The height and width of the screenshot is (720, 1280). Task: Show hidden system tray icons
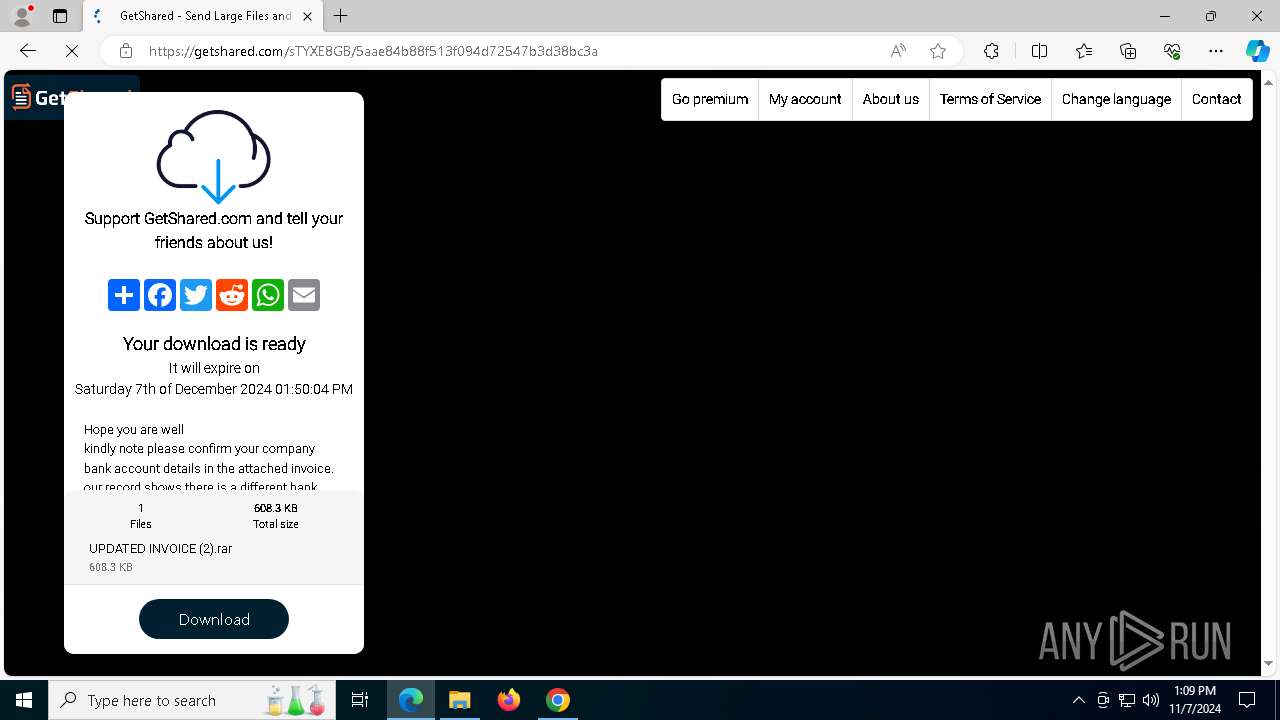coord(1078,700)
